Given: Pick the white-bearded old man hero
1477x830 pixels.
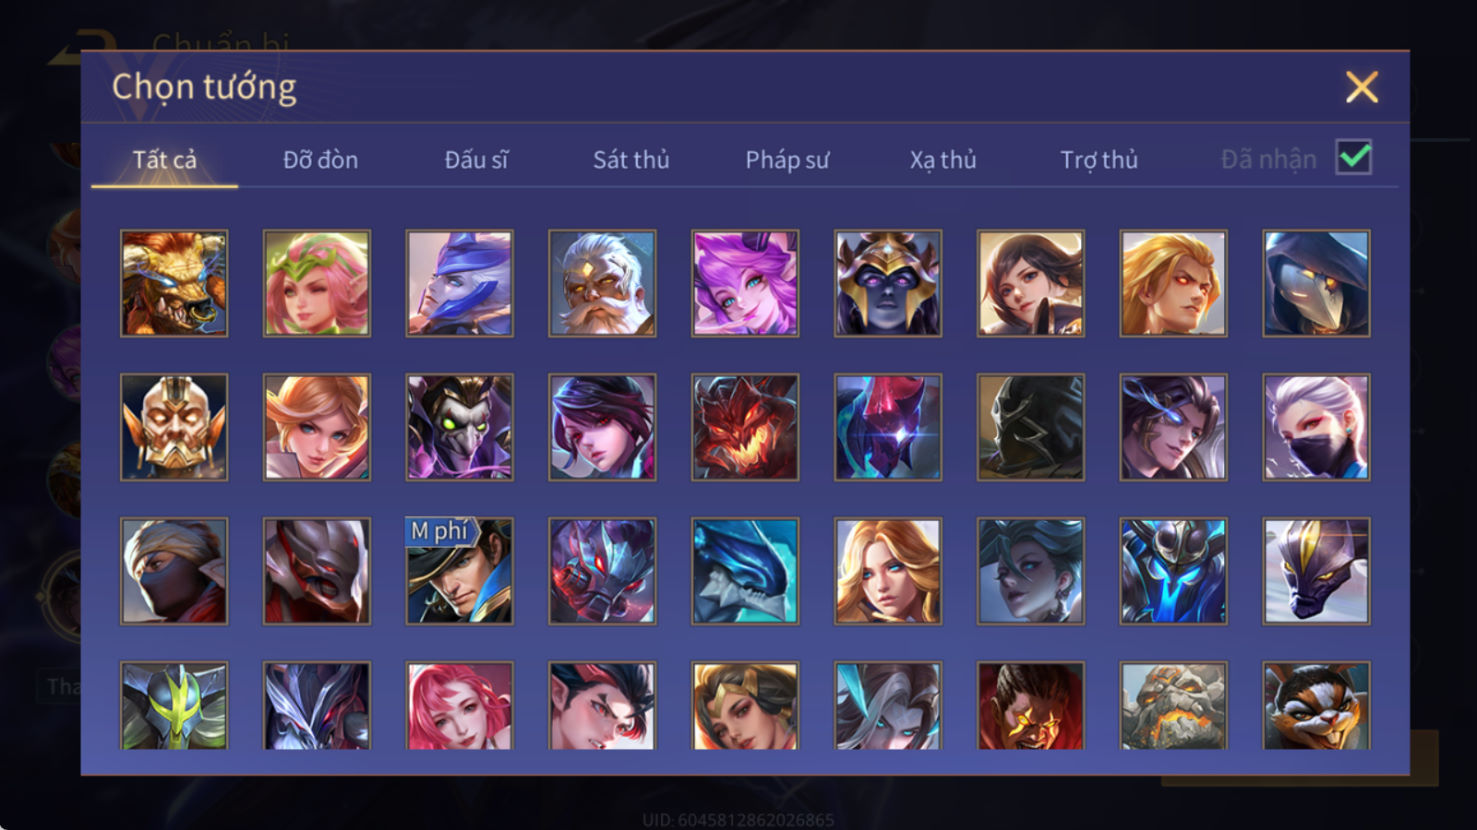Looking at the screenshot, I should coord(602,283).
